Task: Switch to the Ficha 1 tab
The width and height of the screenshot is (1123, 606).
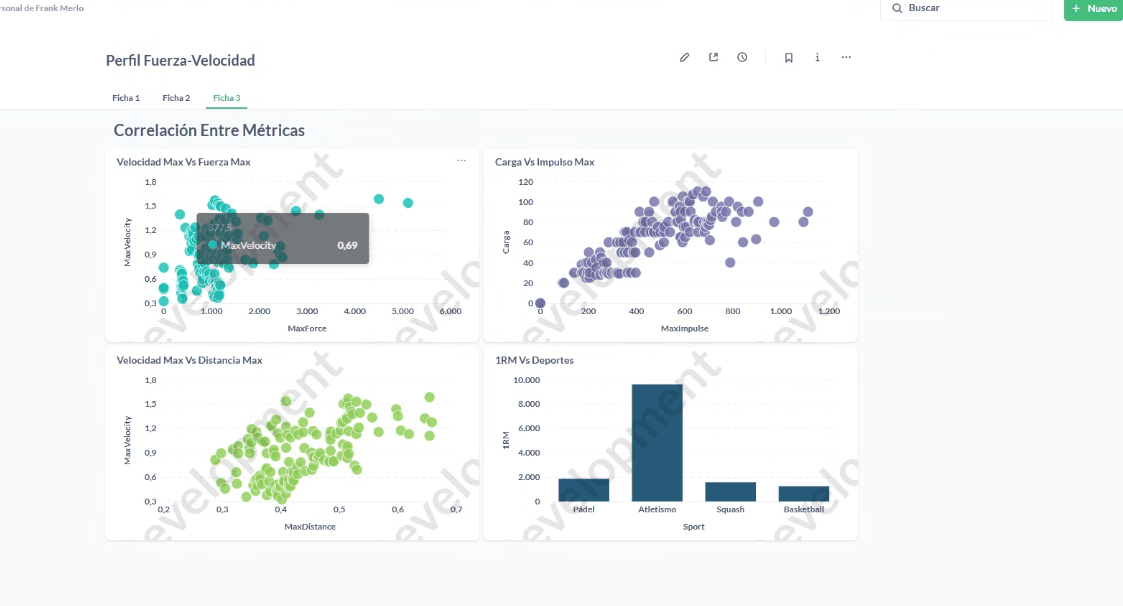Action: [x=126, y=98]
